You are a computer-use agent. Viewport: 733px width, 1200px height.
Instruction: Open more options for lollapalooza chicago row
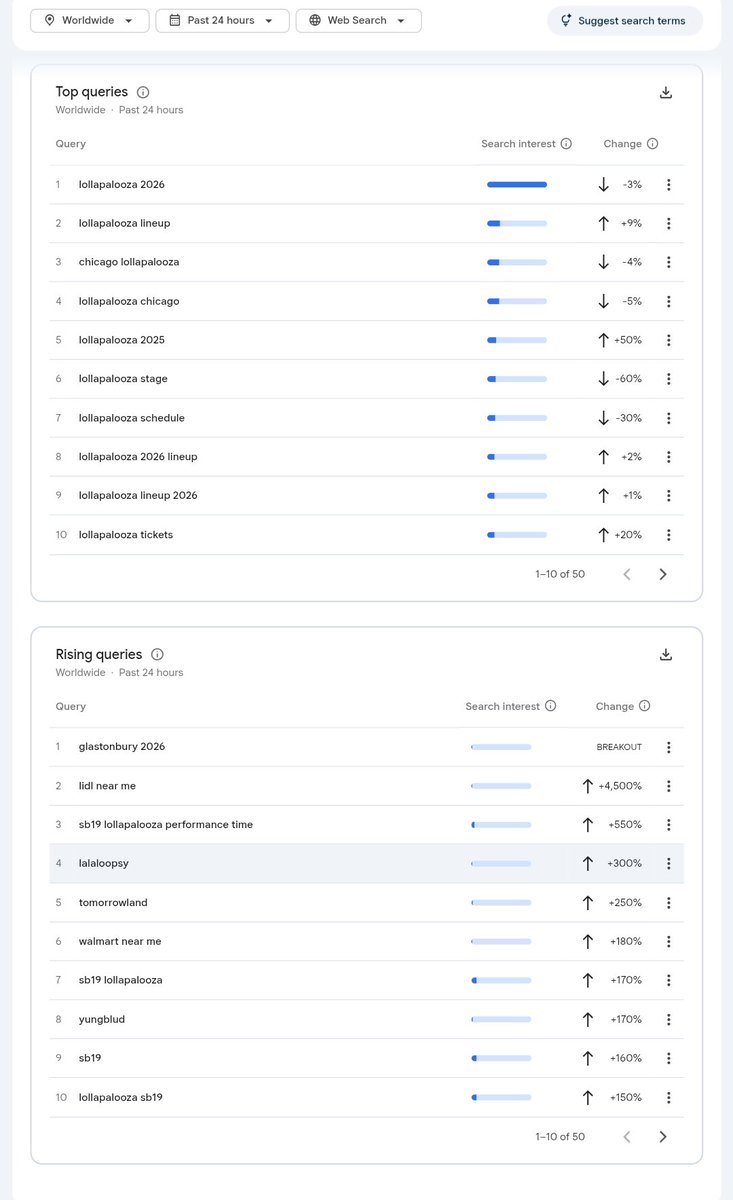coord(668,301)
